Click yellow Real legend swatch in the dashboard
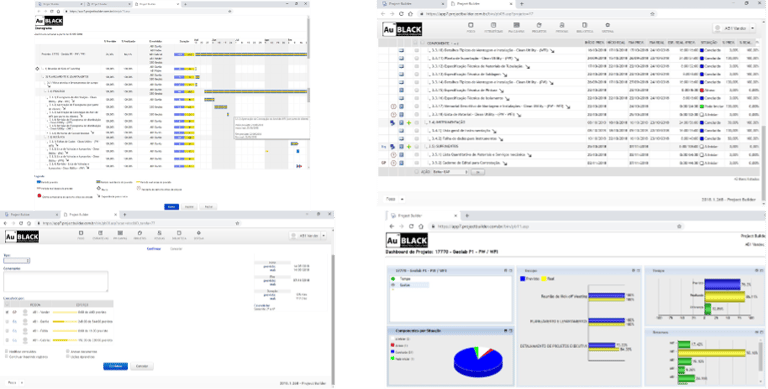Image resolution: width=768 pixels, height=389 pixels. tap(544, 279)
